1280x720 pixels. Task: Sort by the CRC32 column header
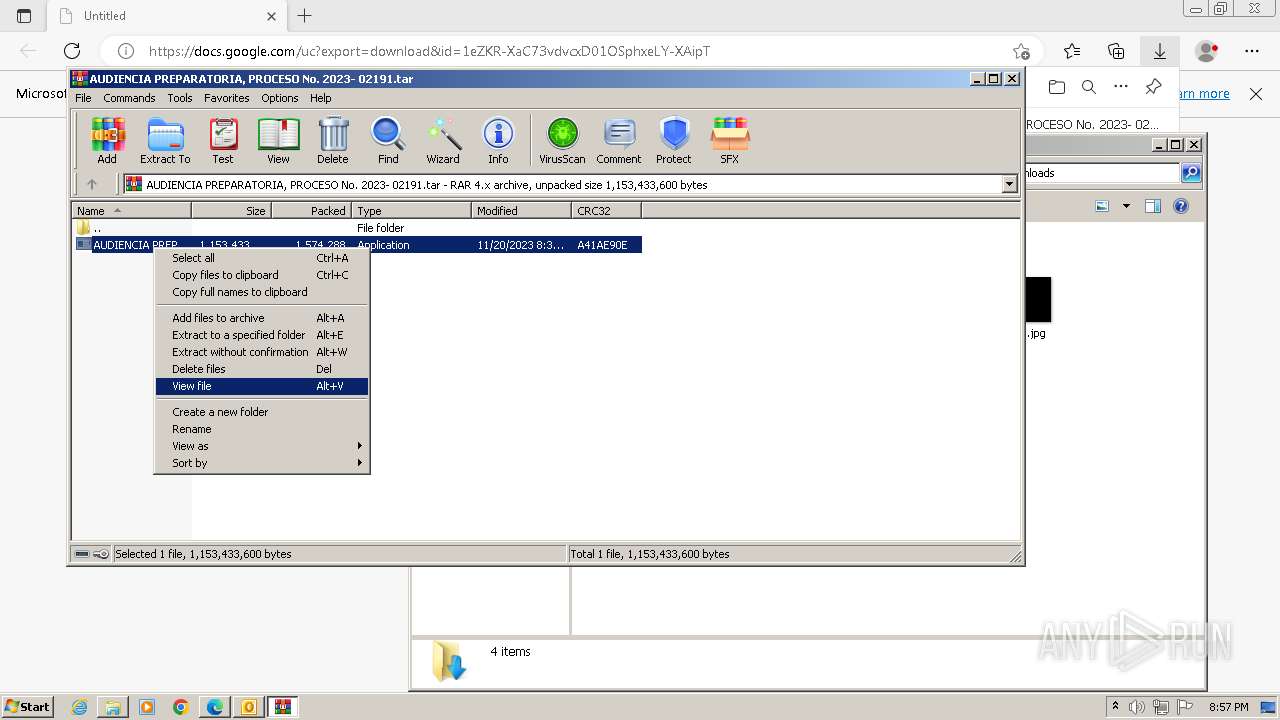click(606, 210)
